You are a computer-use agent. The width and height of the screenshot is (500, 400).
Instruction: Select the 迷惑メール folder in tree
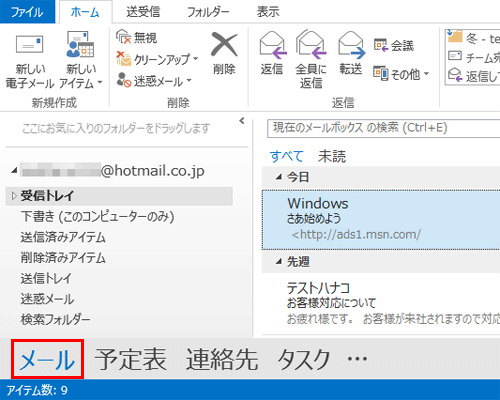click(x=47, y=299)
